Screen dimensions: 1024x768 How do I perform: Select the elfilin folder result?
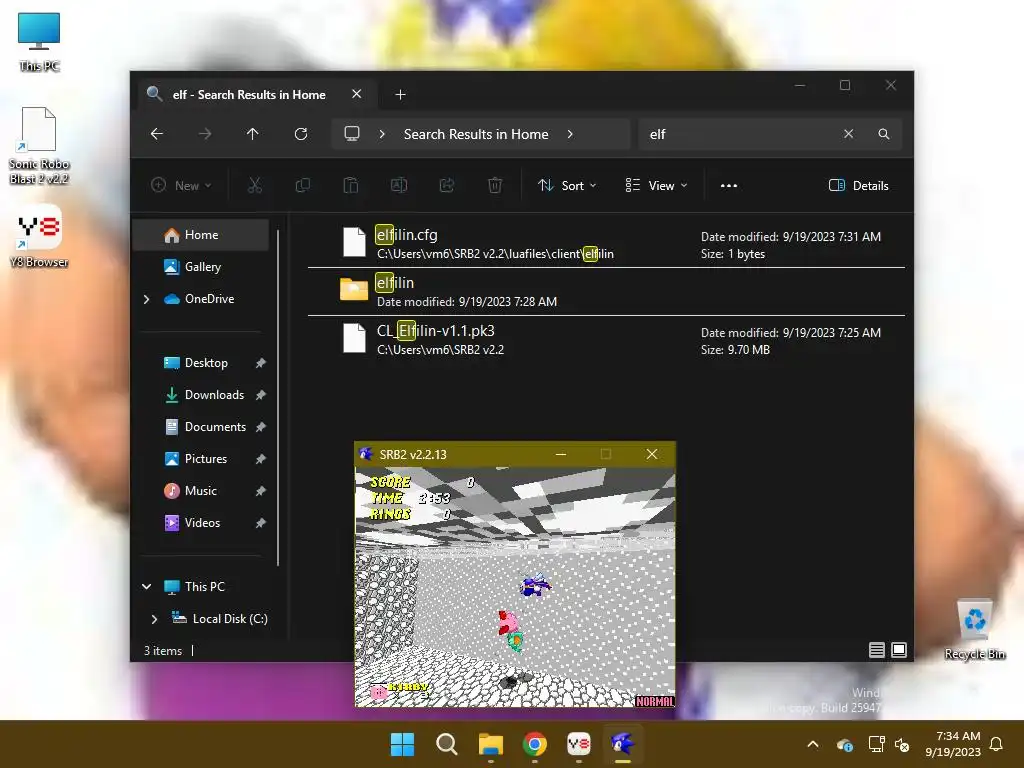pos(606,291)
